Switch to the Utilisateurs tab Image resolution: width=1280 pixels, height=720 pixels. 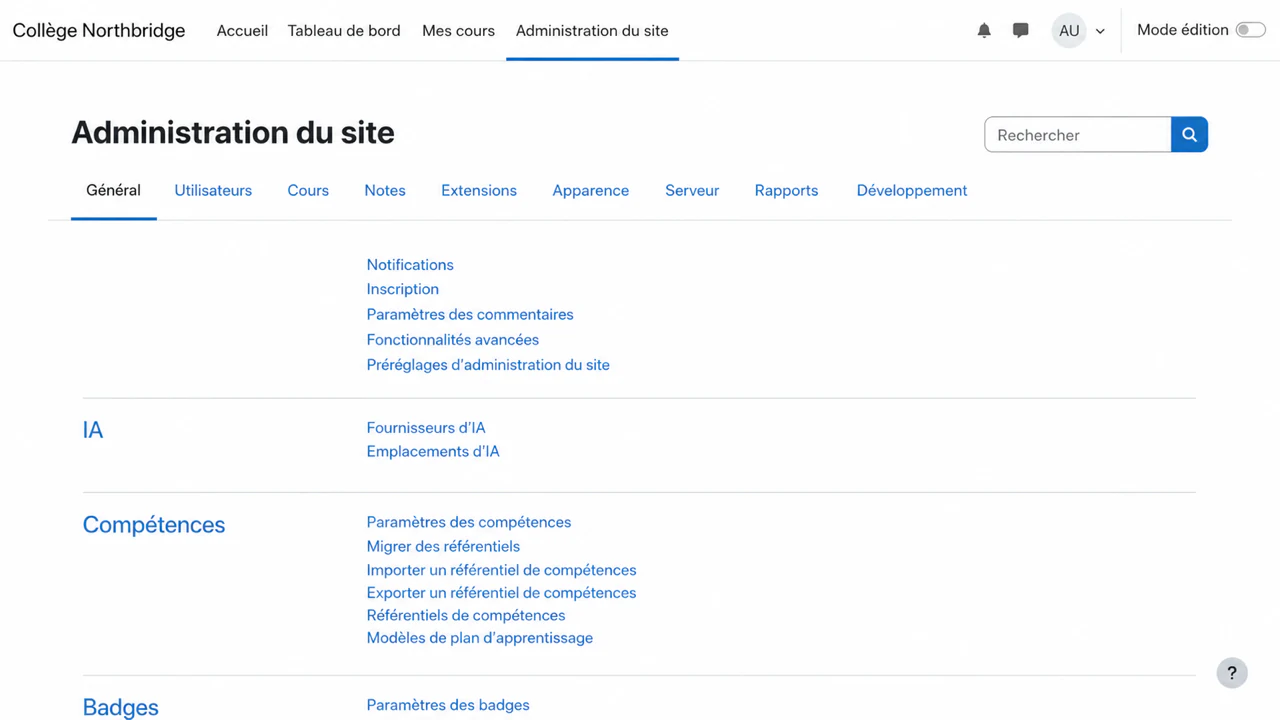213,190
